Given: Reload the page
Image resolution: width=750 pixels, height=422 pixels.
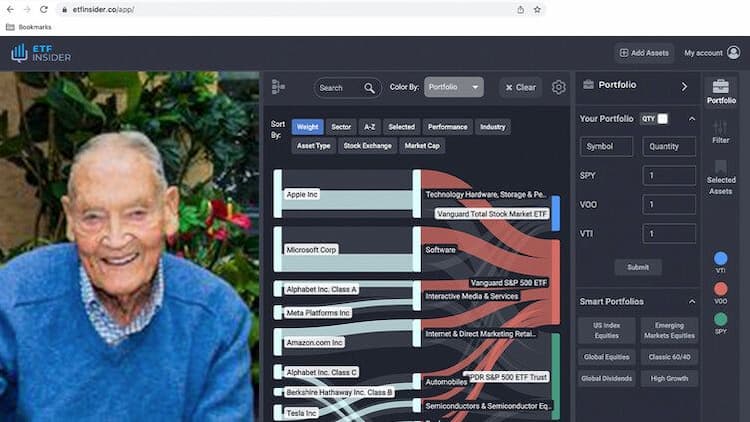Looking at the screenshot, I should pyautogui.click(x=44, y=10).
